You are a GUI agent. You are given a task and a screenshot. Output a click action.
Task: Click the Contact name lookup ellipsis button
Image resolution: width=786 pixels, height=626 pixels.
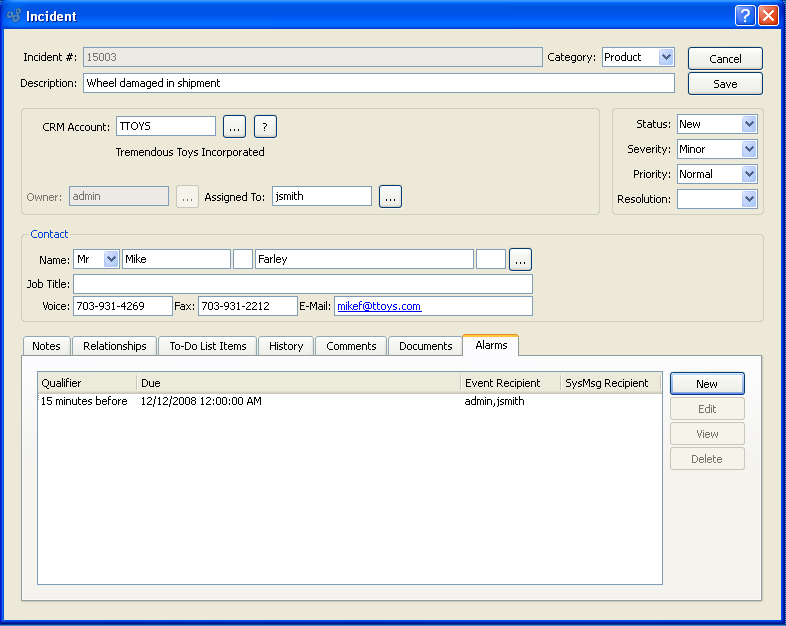tap(520, 260)
